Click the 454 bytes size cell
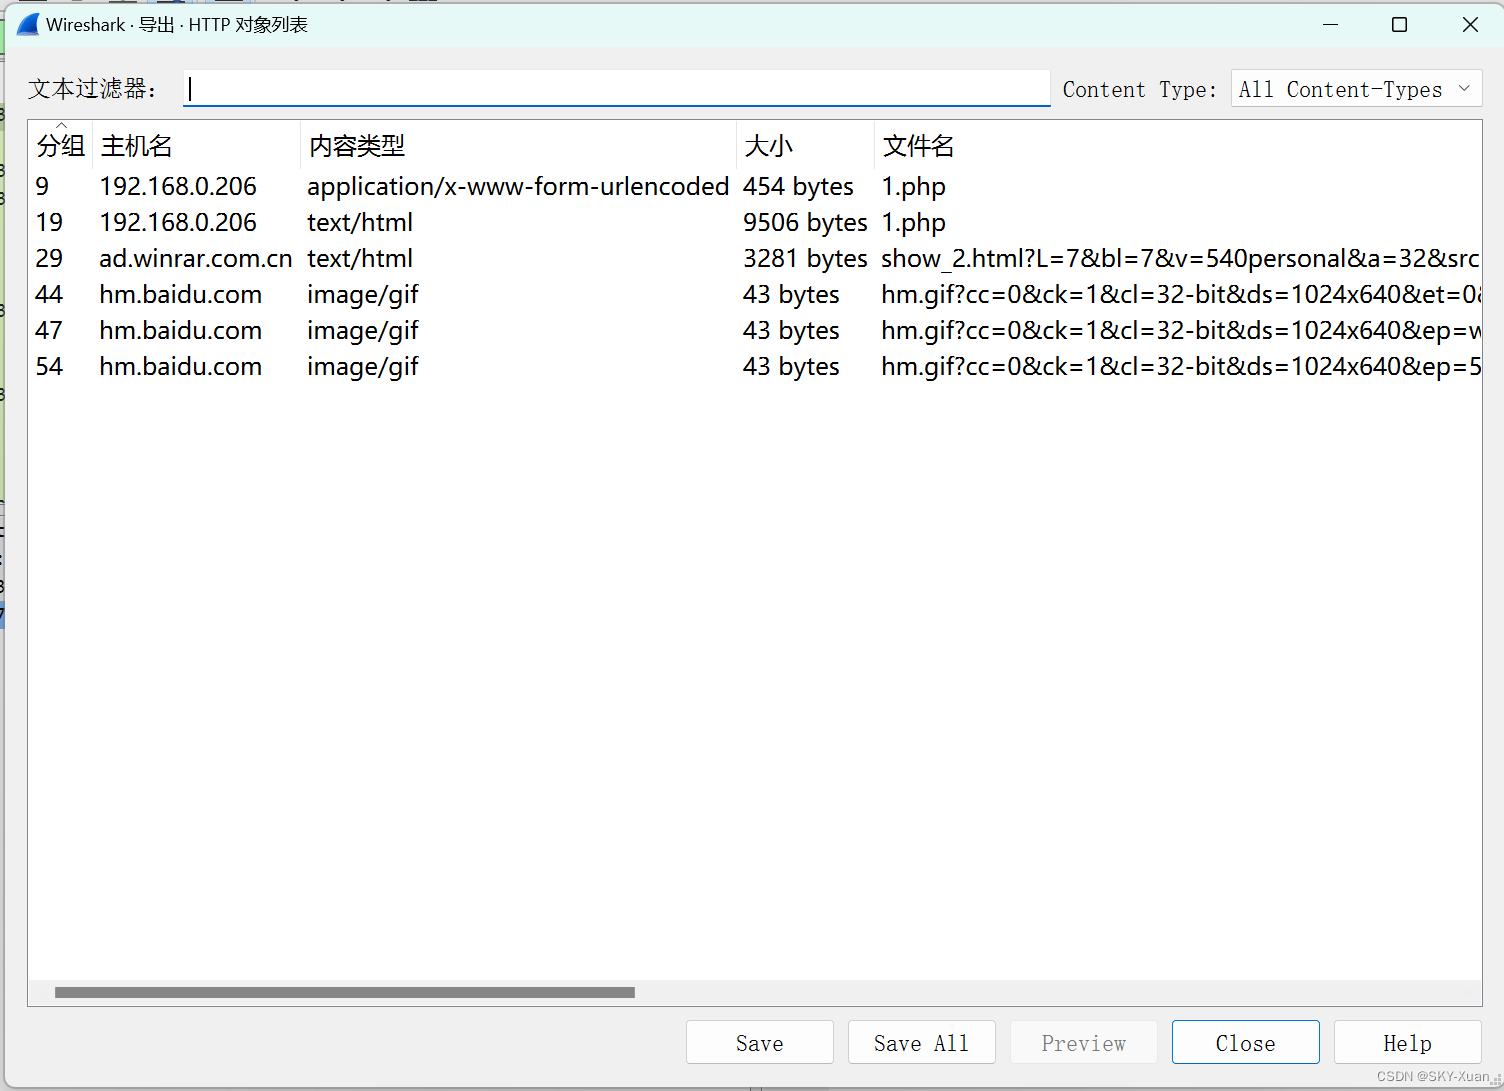1504x1091 pixels. click(x=798, y=186)
